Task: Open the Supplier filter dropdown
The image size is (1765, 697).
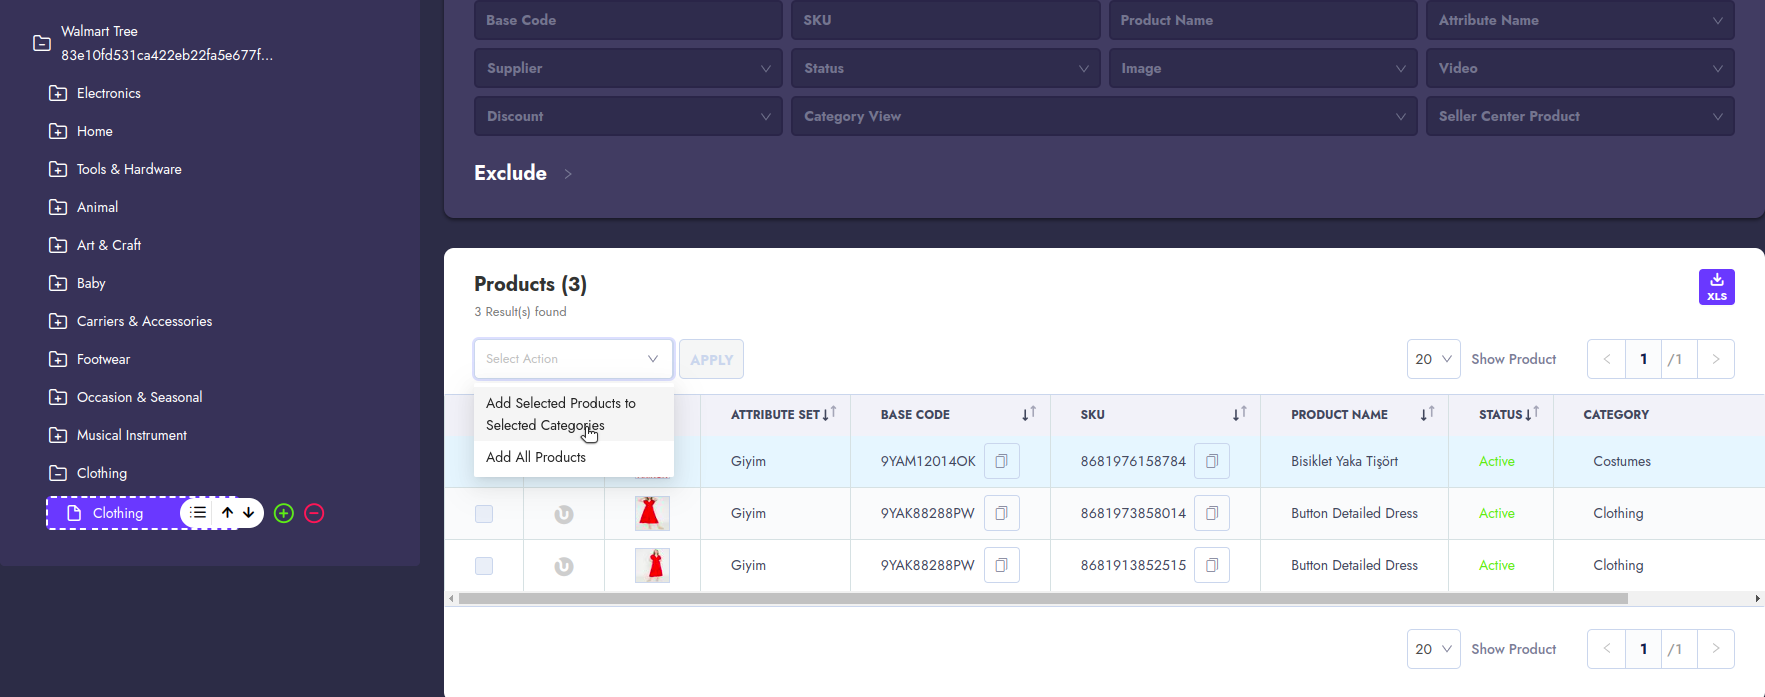Action: (627, 68)
